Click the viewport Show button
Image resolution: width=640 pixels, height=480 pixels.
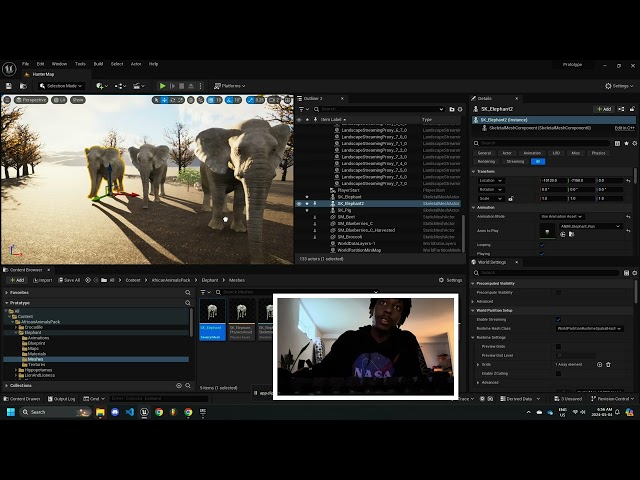click(x=78, y=100)
